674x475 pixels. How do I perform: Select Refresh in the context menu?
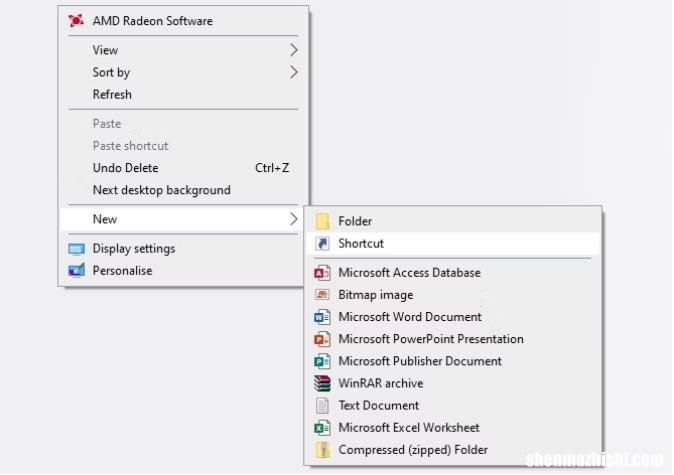pos(183,94)
